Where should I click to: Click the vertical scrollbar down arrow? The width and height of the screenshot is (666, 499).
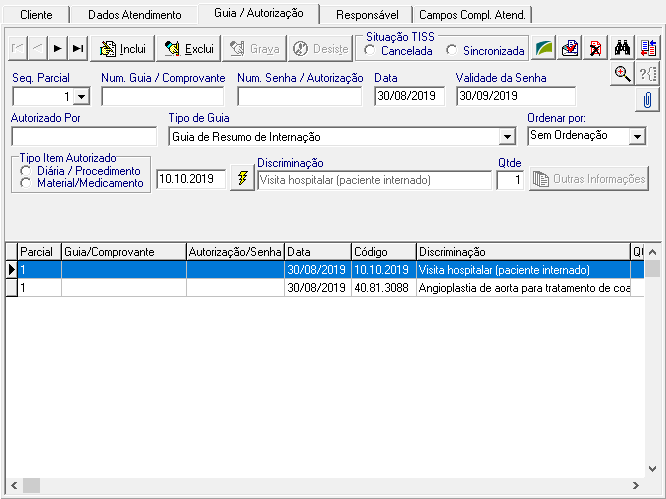(x=653, y=469)
